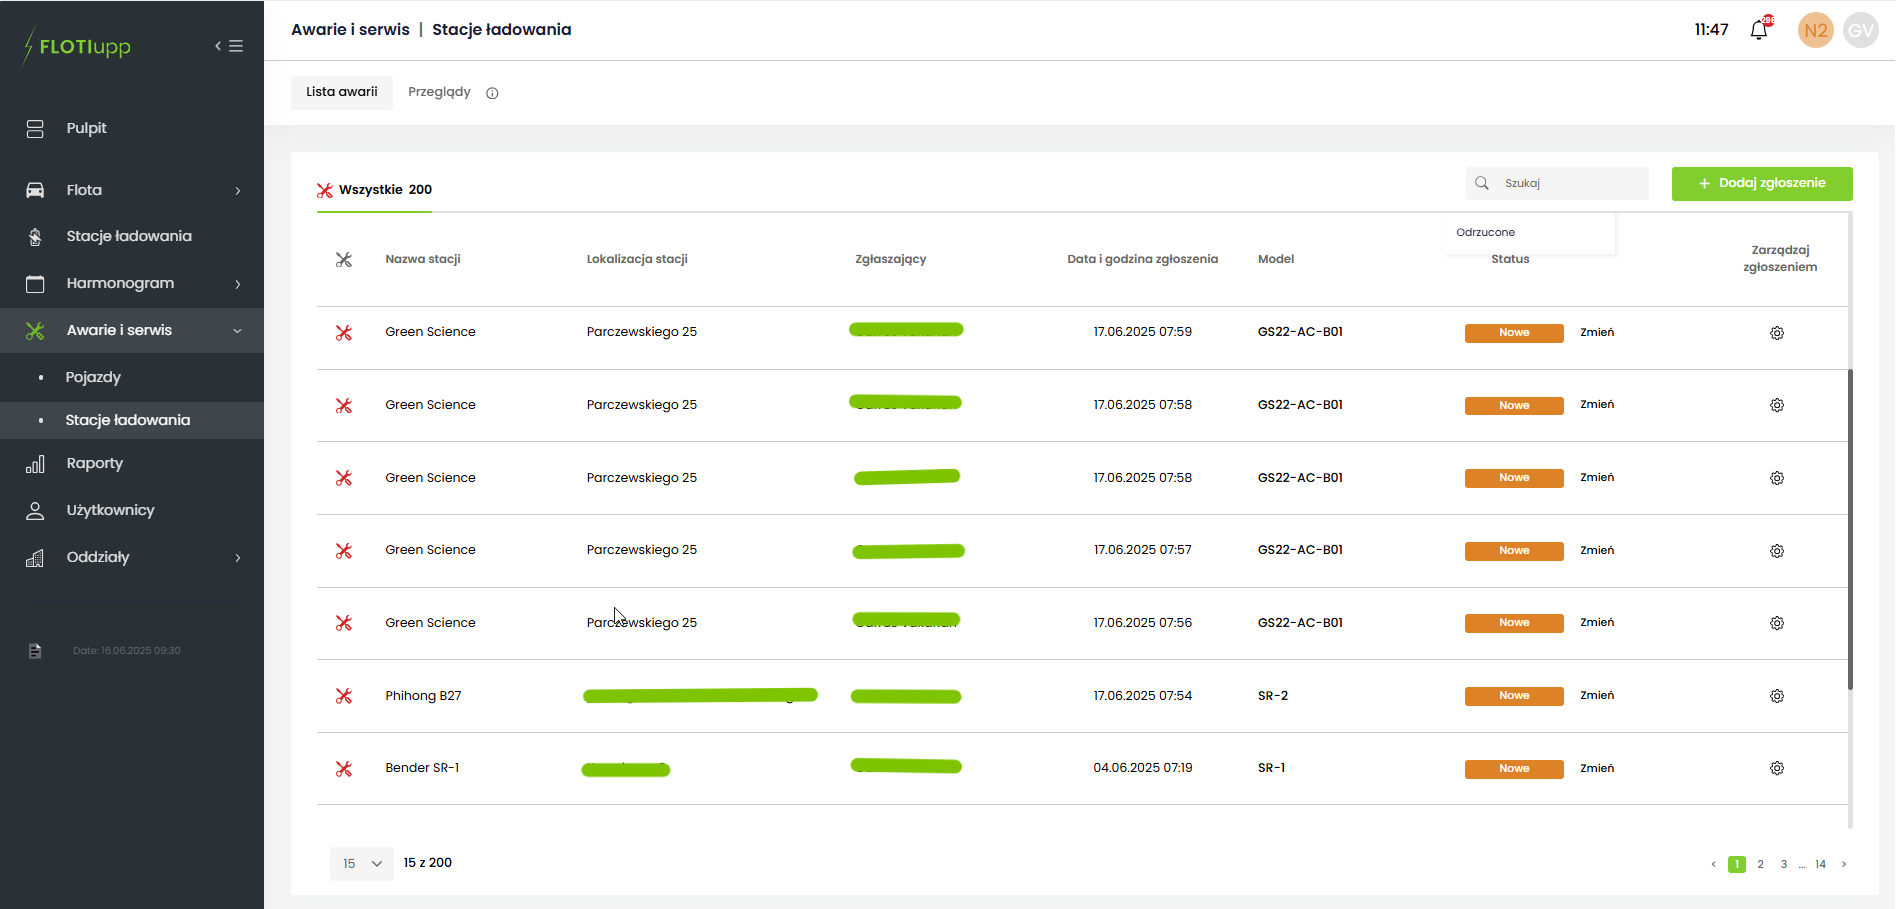This screenshot has height=909, width=1896.
Task: Switch to the Przeglądy tab
Action: point(439,92)
